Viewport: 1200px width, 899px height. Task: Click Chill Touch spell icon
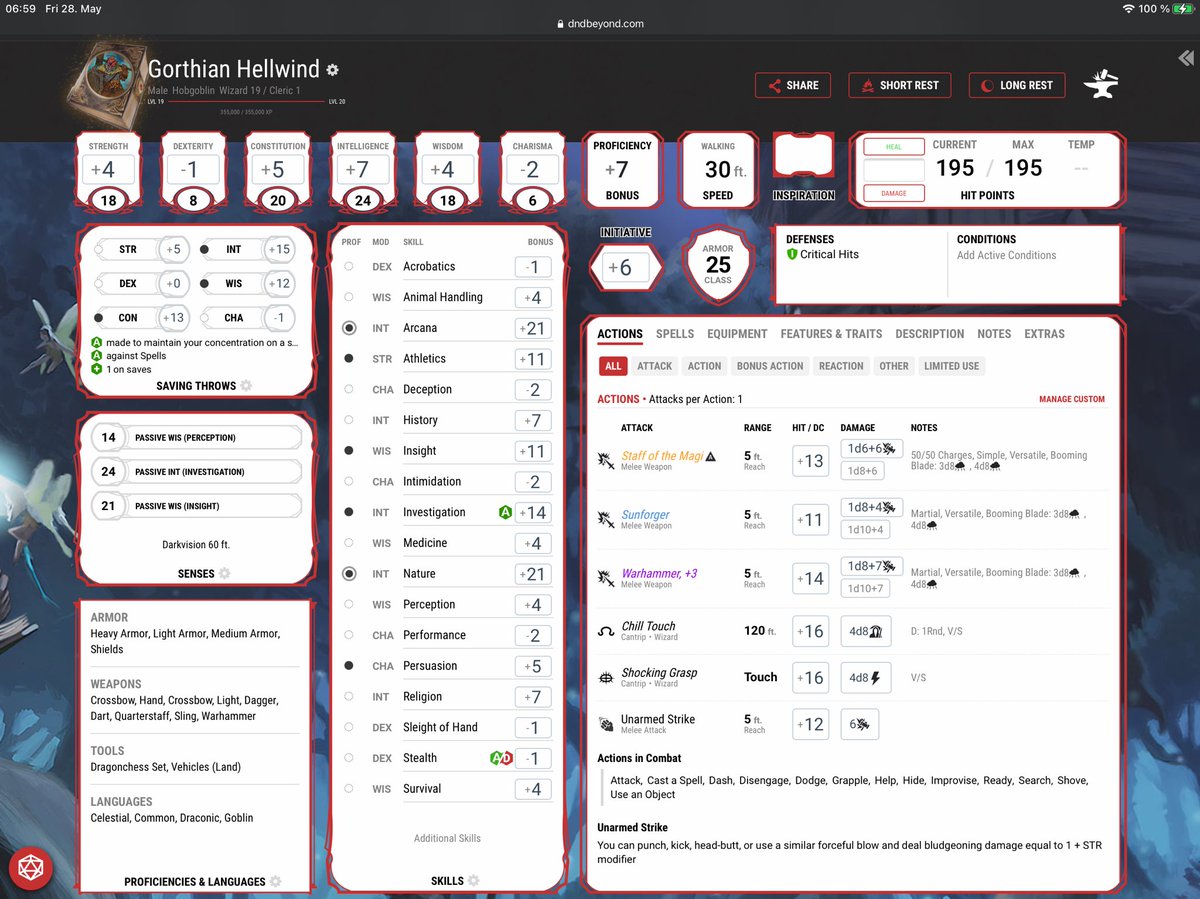tap(605, 632)
